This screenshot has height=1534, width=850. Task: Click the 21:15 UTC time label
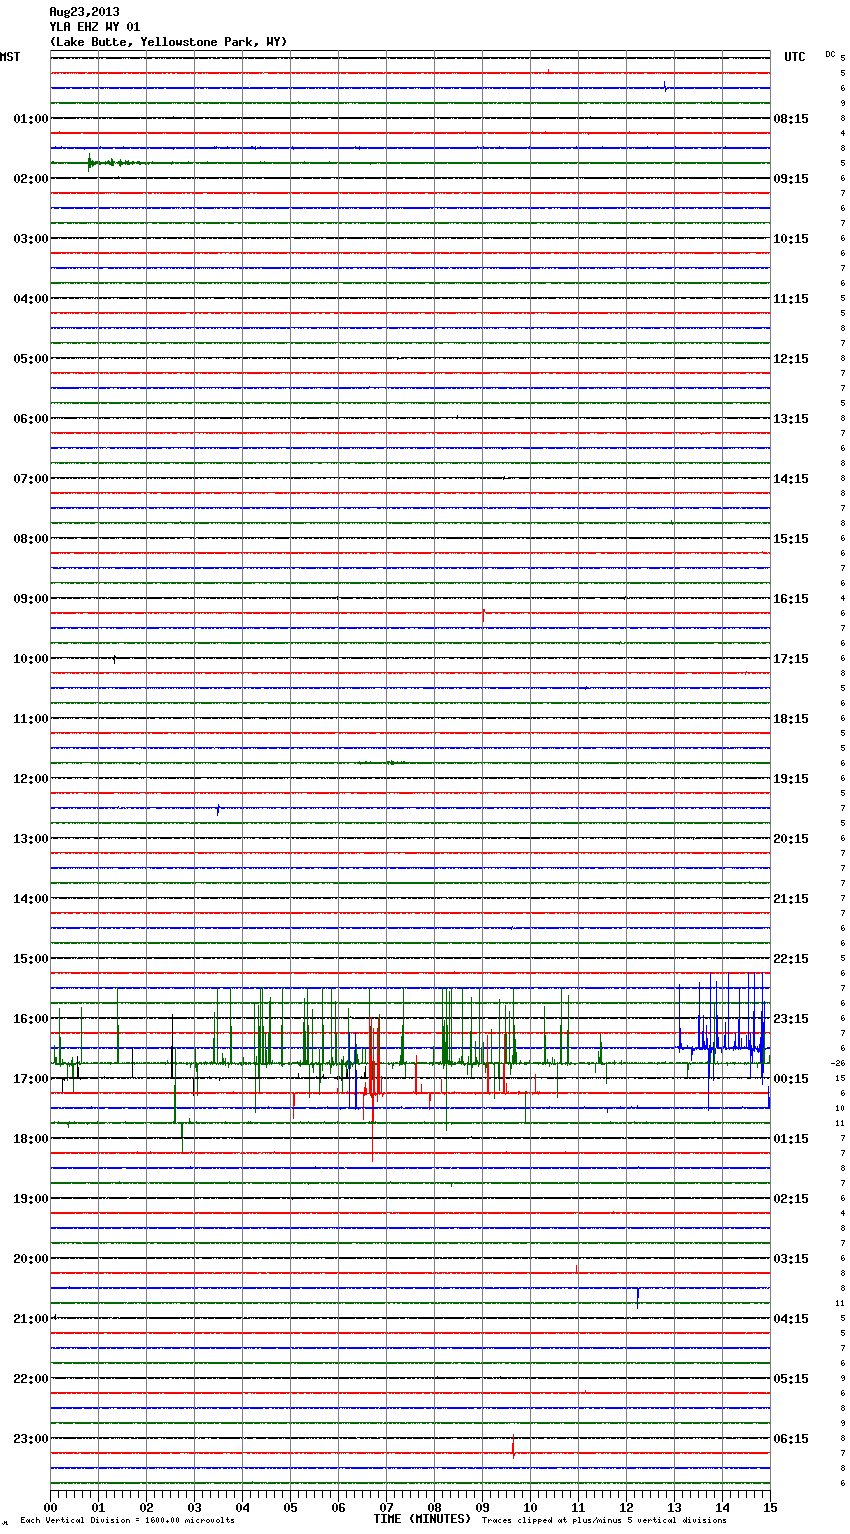[x=791, y=899]
